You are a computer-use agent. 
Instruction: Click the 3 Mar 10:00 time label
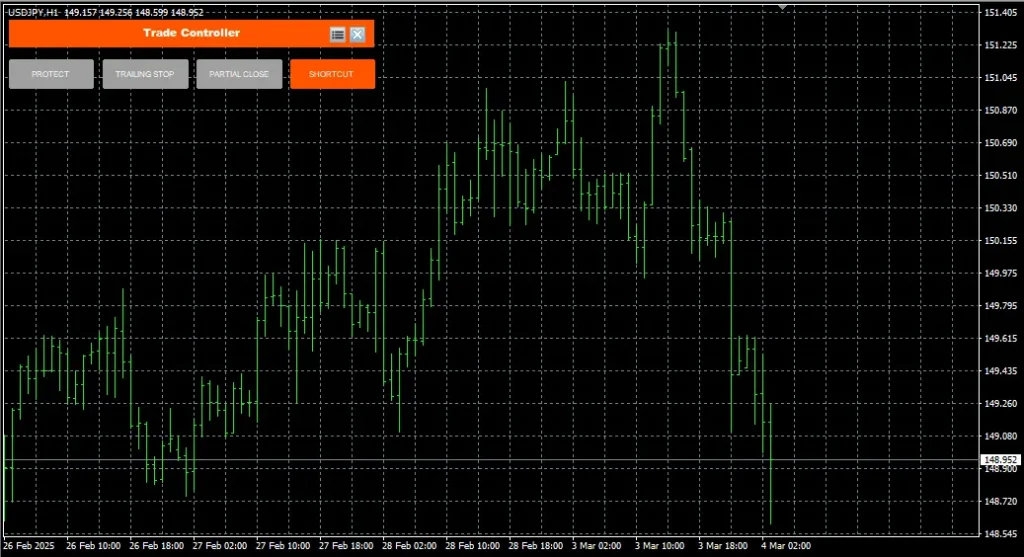[x=660, y=546]
